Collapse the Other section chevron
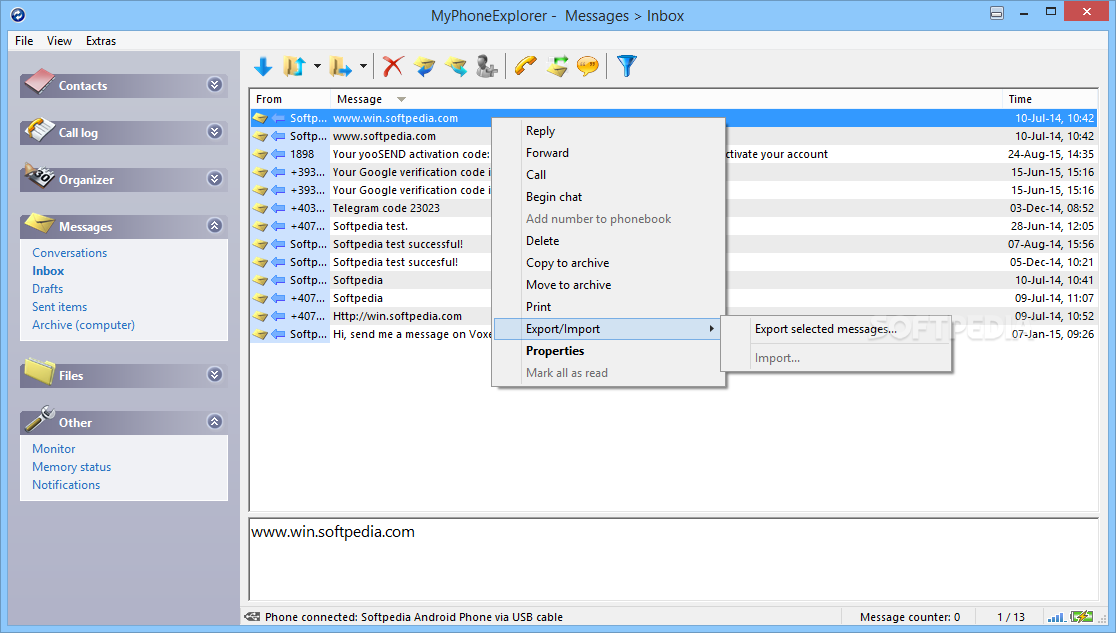 click(x=215, y=422)
